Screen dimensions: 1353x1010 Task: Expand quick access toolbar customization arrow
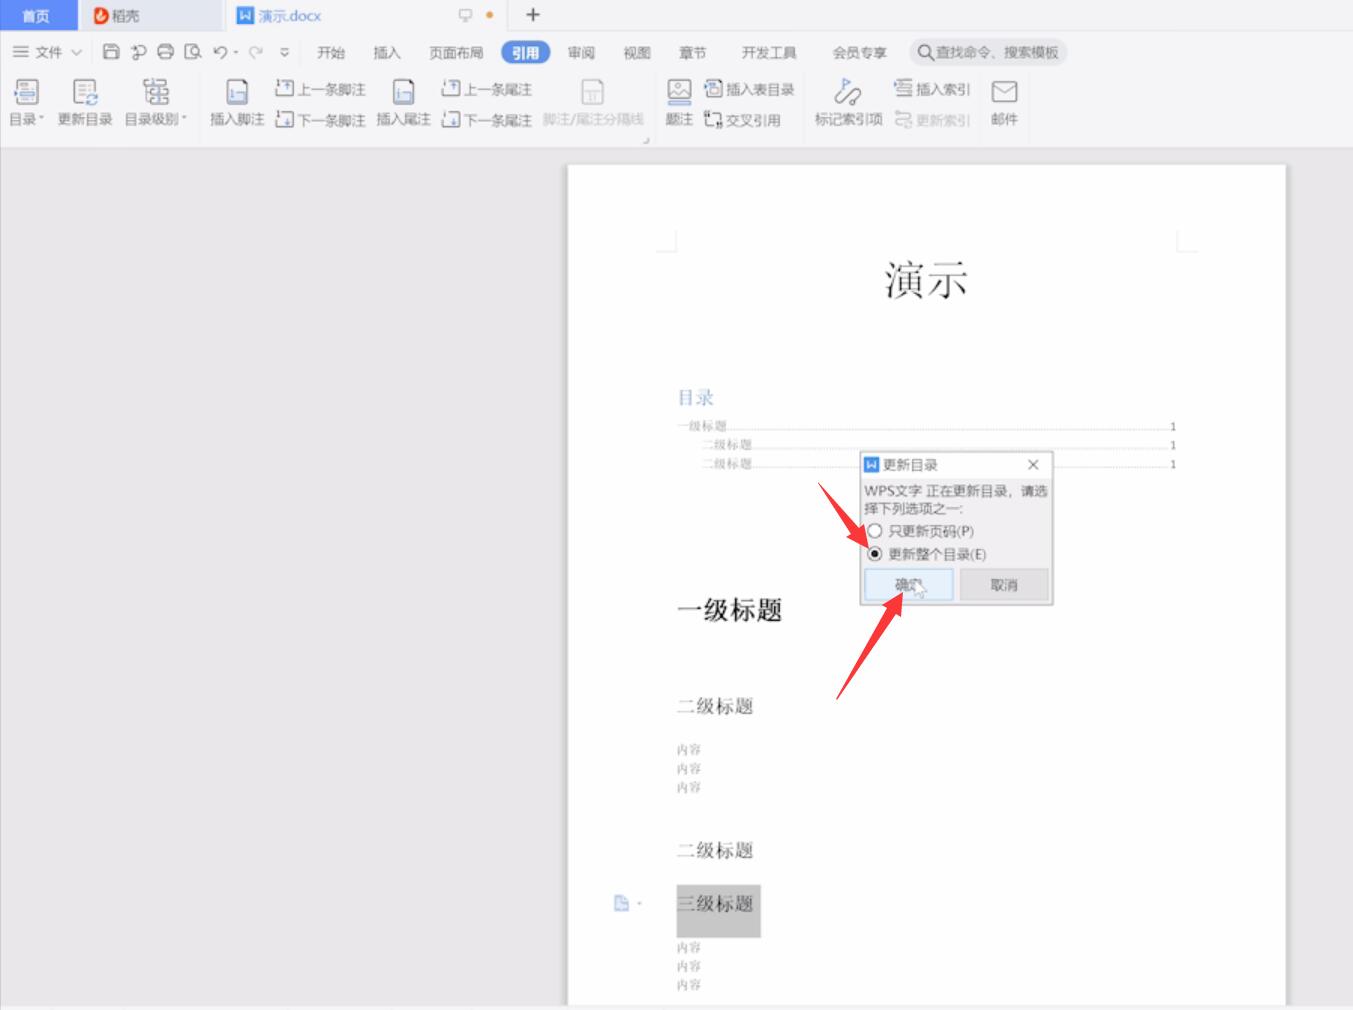[285, 52]
